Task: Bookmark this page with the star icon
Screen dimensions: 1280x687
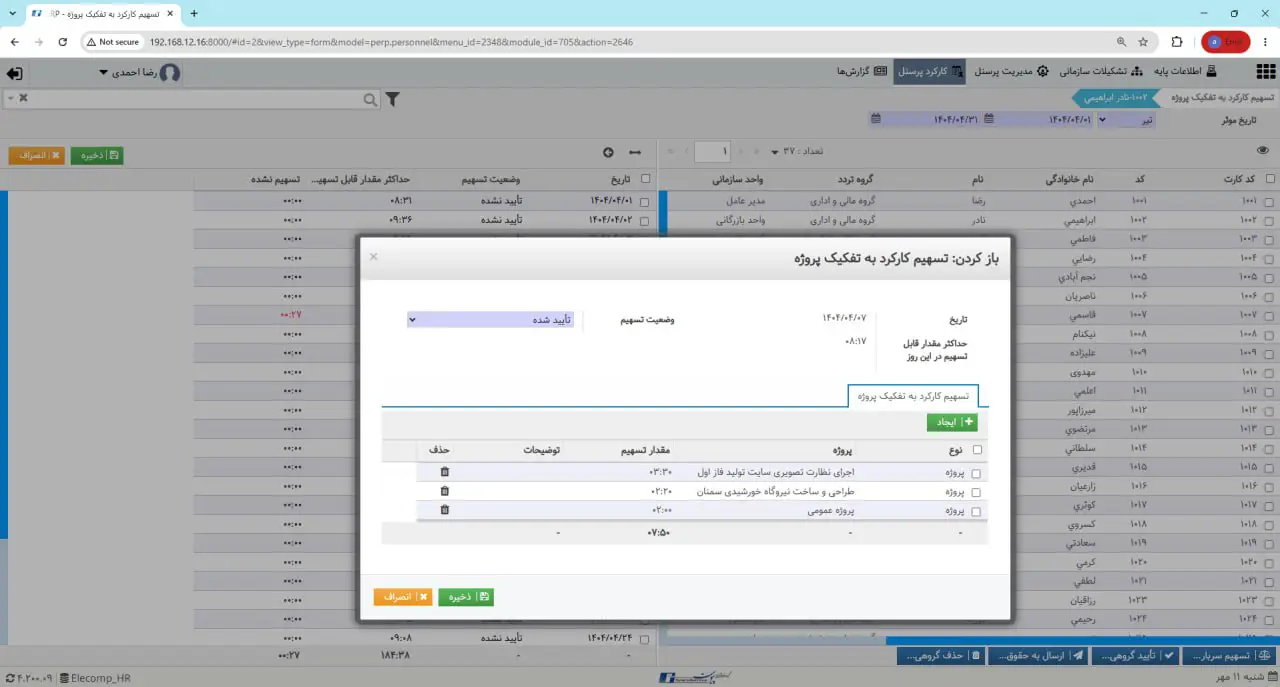Action: 1143,42
